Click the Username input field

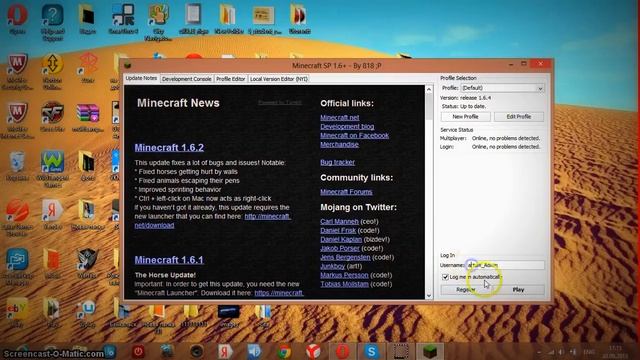[505, 265]
